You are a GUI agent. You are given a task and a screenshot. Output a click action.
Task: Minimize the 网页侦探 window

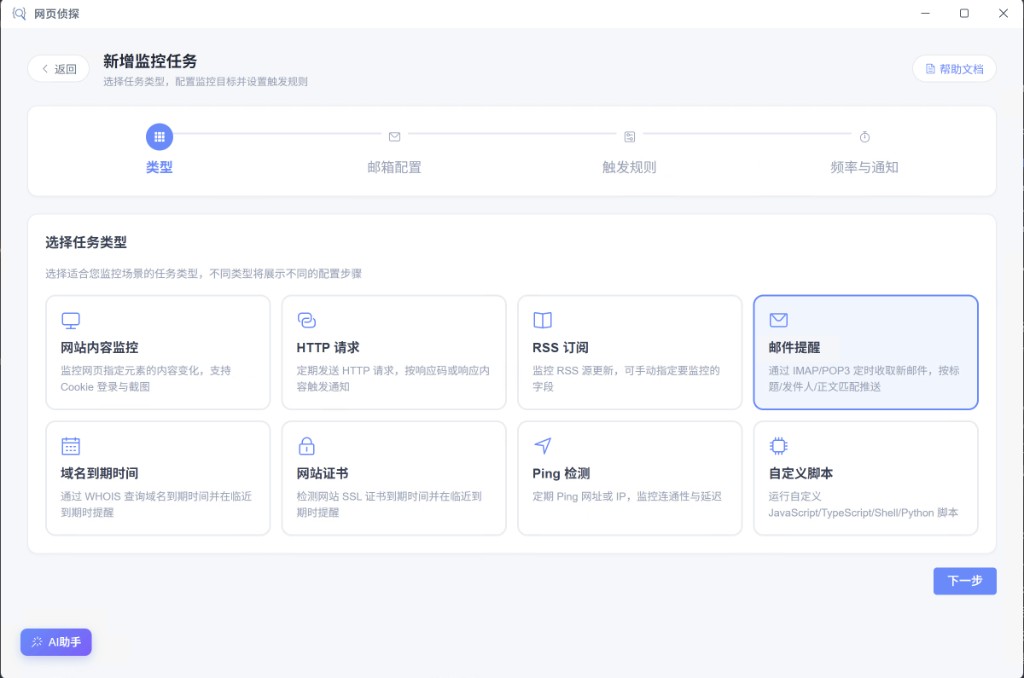925,13
